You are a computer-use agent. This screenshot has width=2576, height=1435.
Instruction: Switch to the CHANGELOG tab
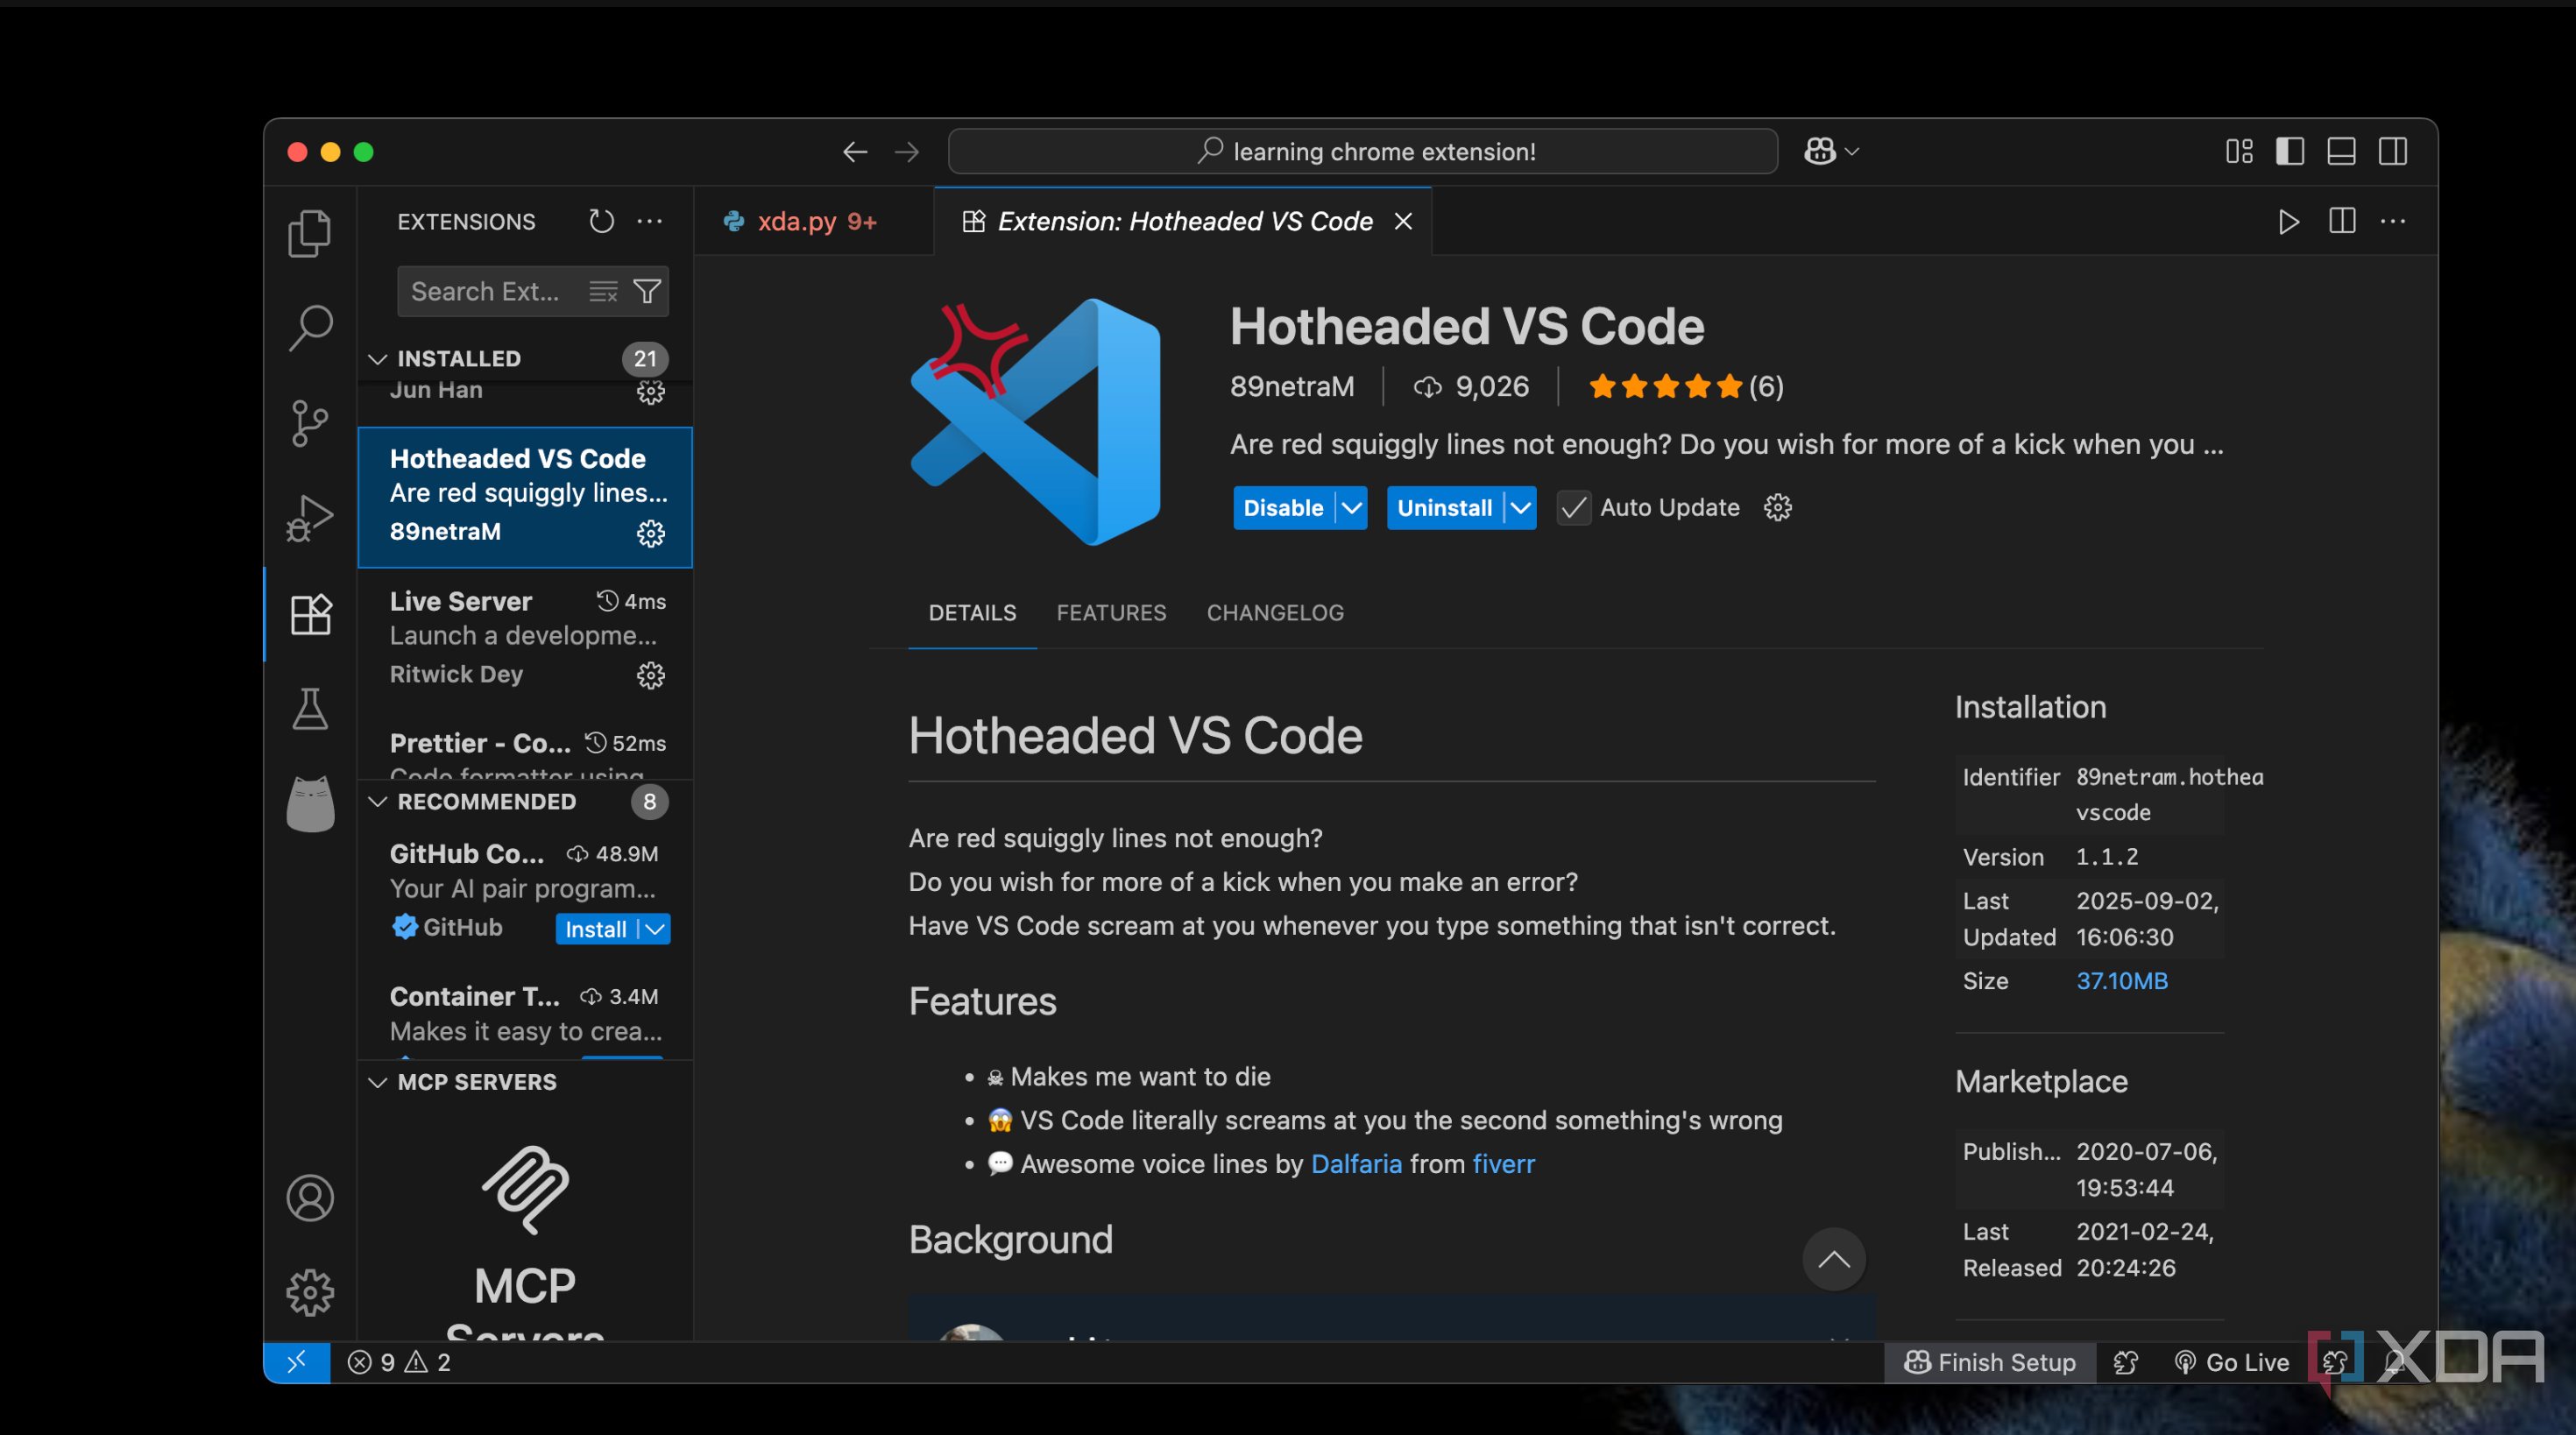click(x=1275, y=613)
